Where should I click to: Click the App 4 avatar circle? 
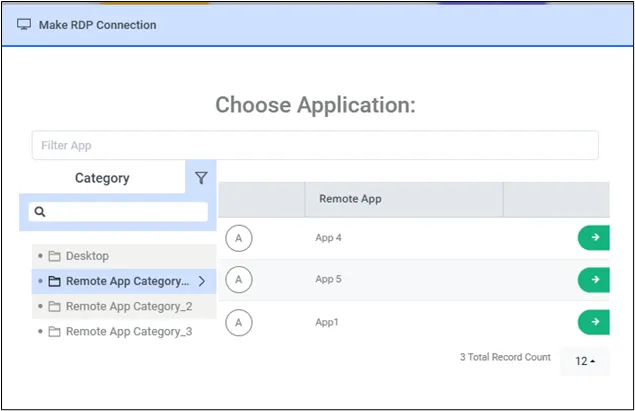239,238
